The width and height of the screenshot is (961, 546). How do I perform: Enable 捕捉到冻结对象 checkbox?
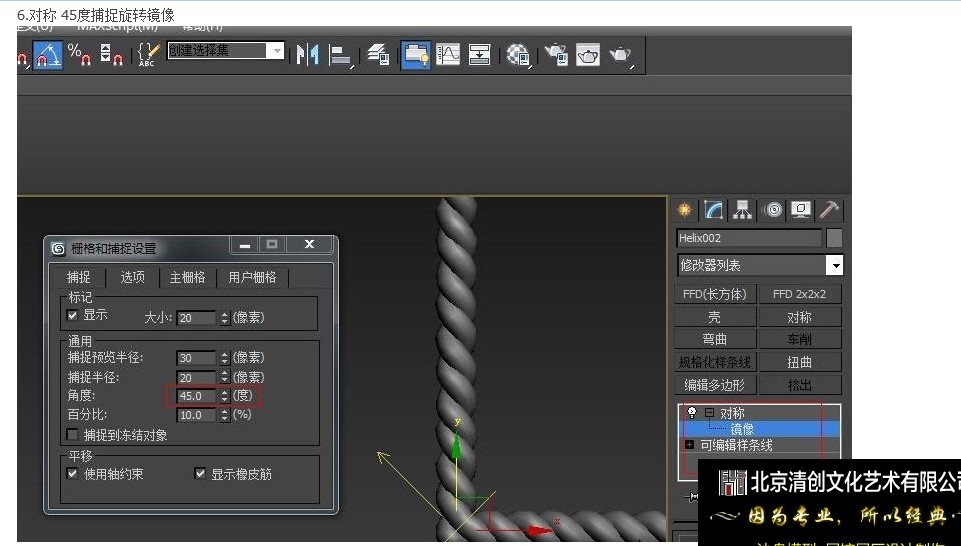pos(72,435)
